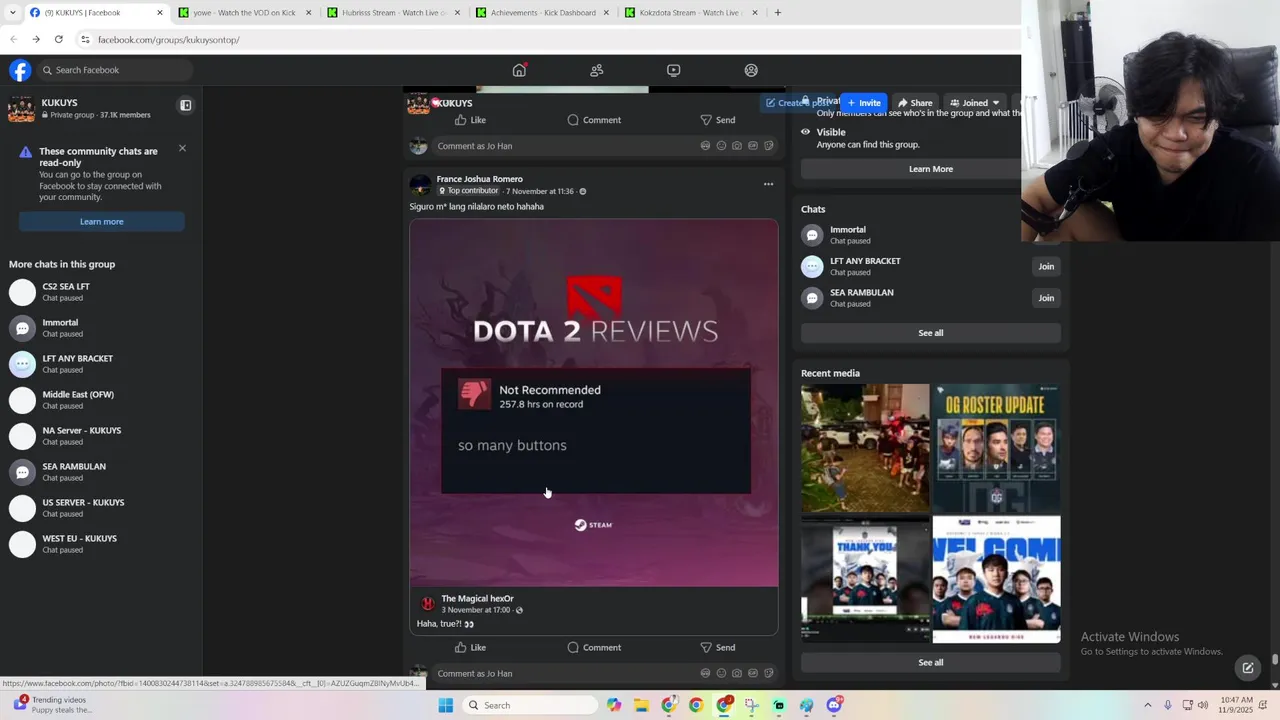
Task: Open the Thank You recent media thumbnail
Action: click(x=865, y=580)
